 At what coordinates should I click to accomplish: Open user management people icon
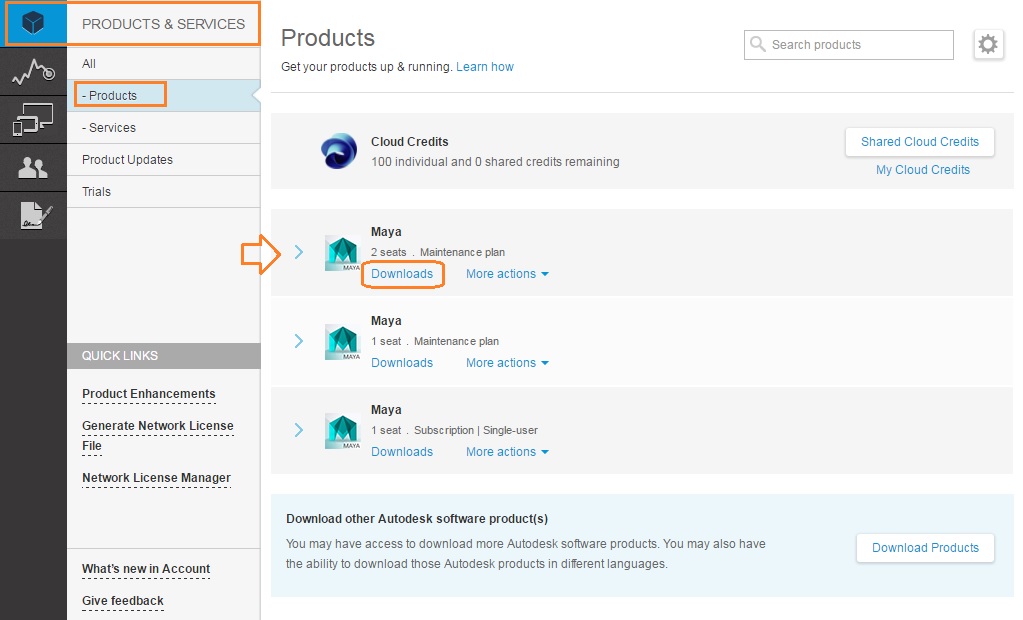point(33,168)
